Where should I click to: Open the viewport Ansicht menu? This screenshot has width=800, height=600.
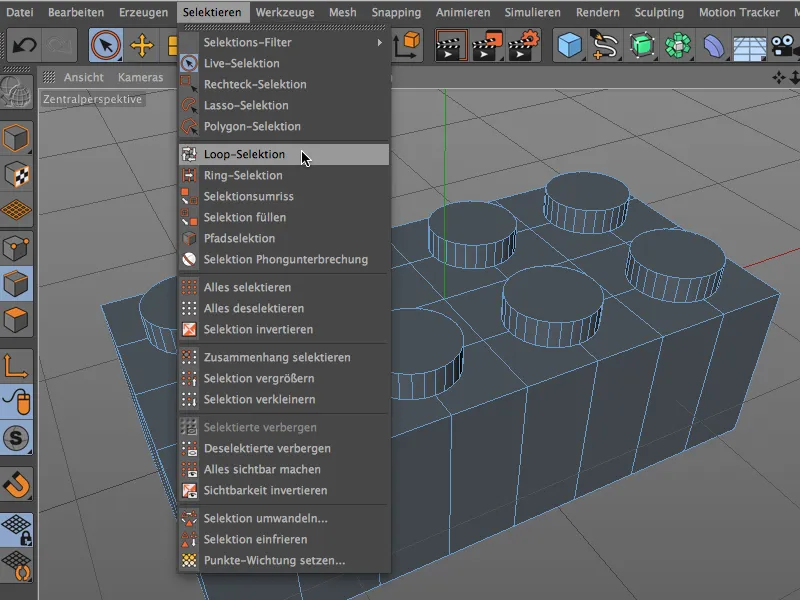click(84, 77)
